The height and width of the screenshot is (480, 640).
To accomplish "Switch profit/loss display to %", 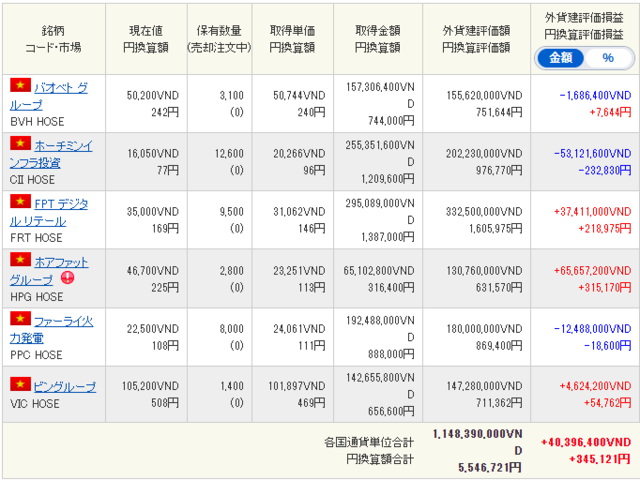I will click(608, 58).
